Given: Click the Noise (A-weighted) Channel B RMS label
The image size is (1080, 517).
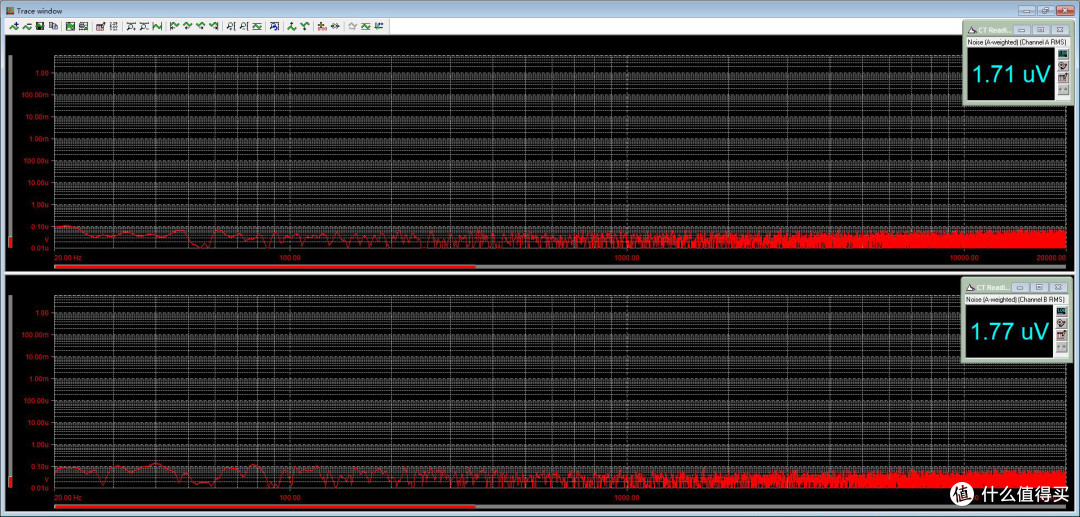Looking at the screenshot, I should tap(1017, 299).
